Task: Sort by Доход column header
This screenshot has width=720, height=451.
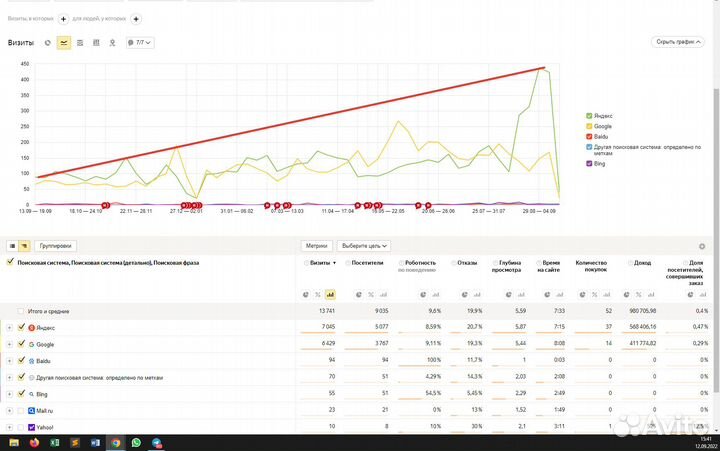Action: coord(642,263)
